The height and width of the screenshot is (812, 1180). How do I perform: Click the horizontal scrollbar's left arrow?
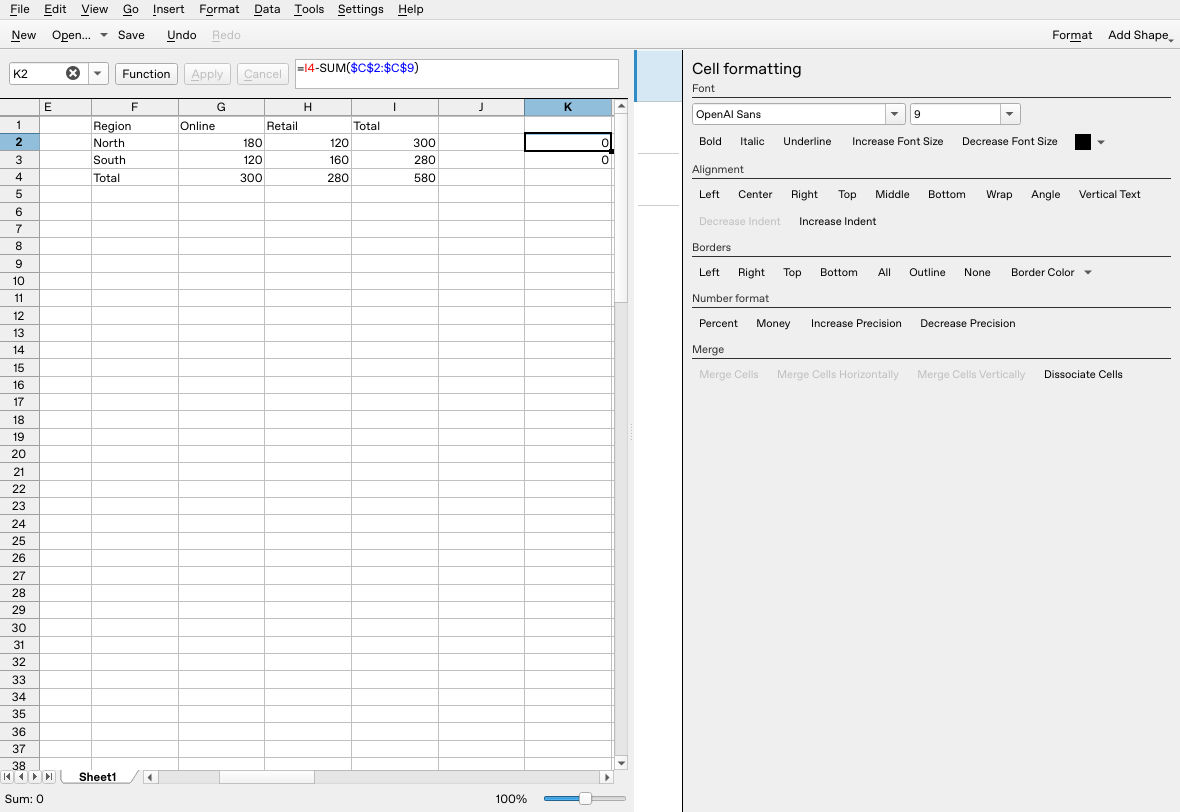pyautogui.click(x=151, y=777)
